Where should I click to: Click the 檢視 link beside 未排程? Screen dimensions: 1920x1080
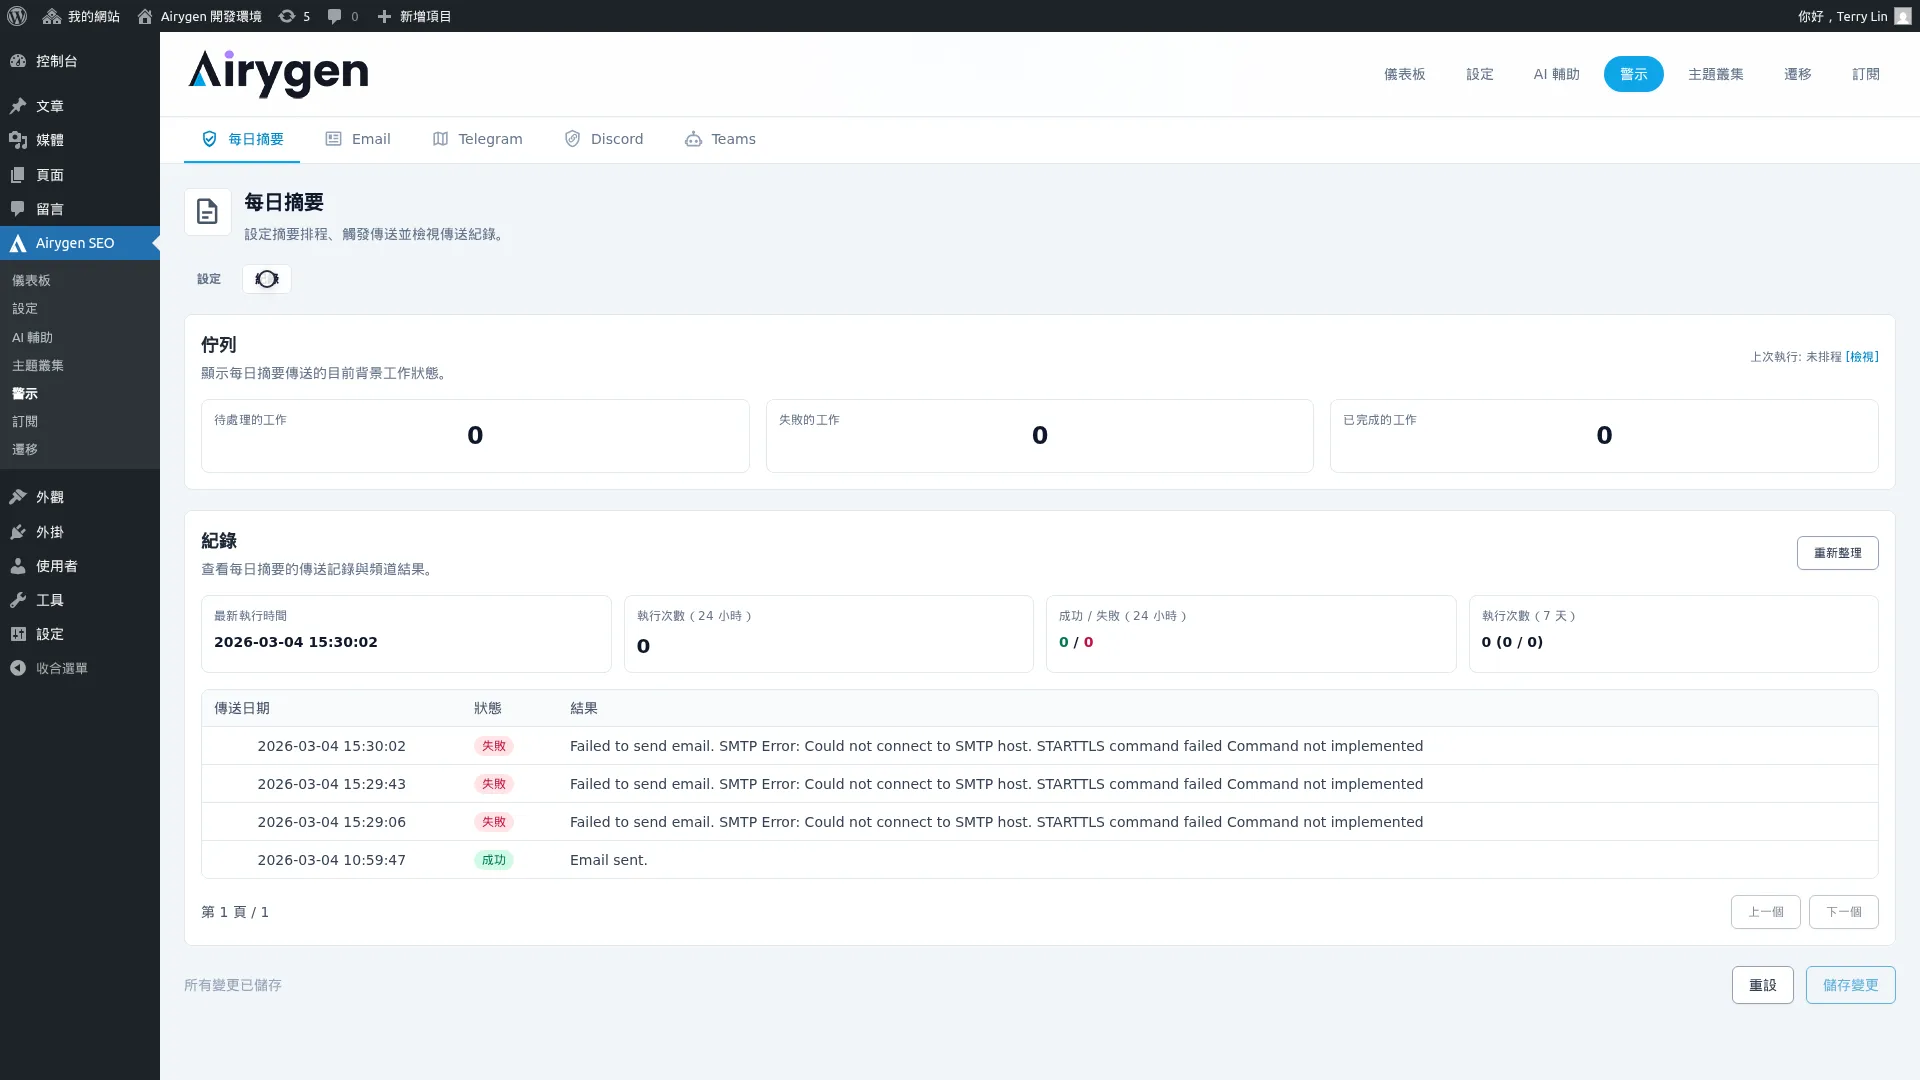1862,357
